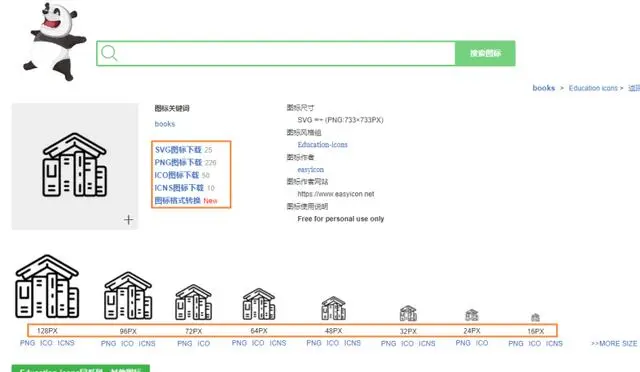640x372 pixels.
Task: Open the icon format conversion link
Action: point(178,200)
